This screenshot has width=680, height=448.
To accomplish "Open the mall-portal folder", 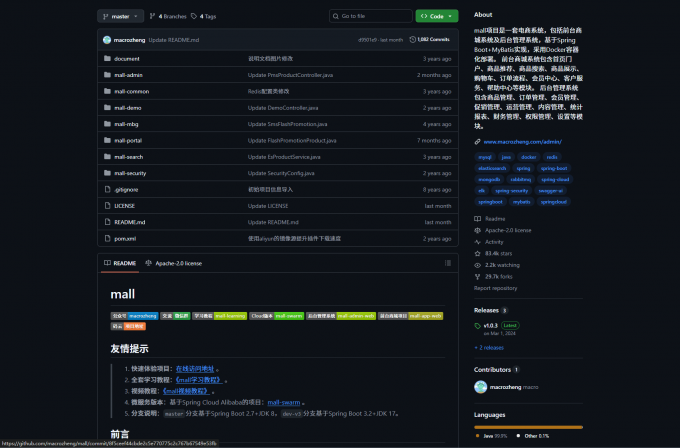I will [x=128, y=141].
